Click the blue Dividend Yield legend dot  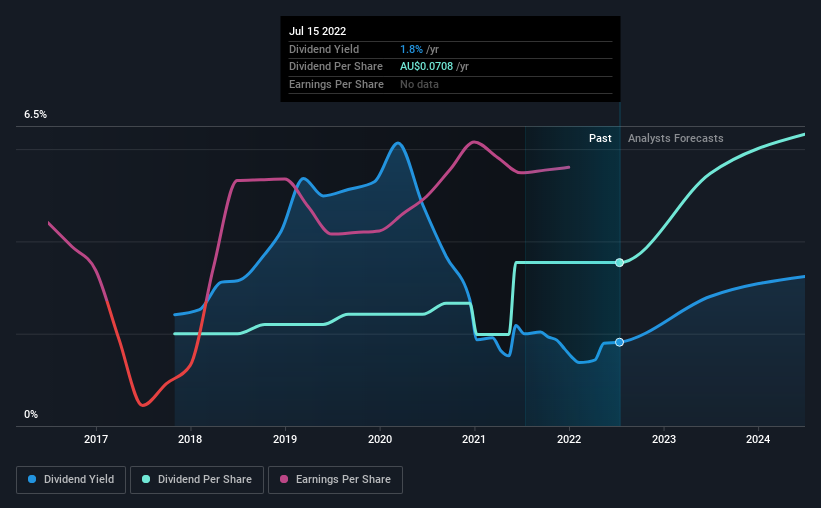pos(32,479)
